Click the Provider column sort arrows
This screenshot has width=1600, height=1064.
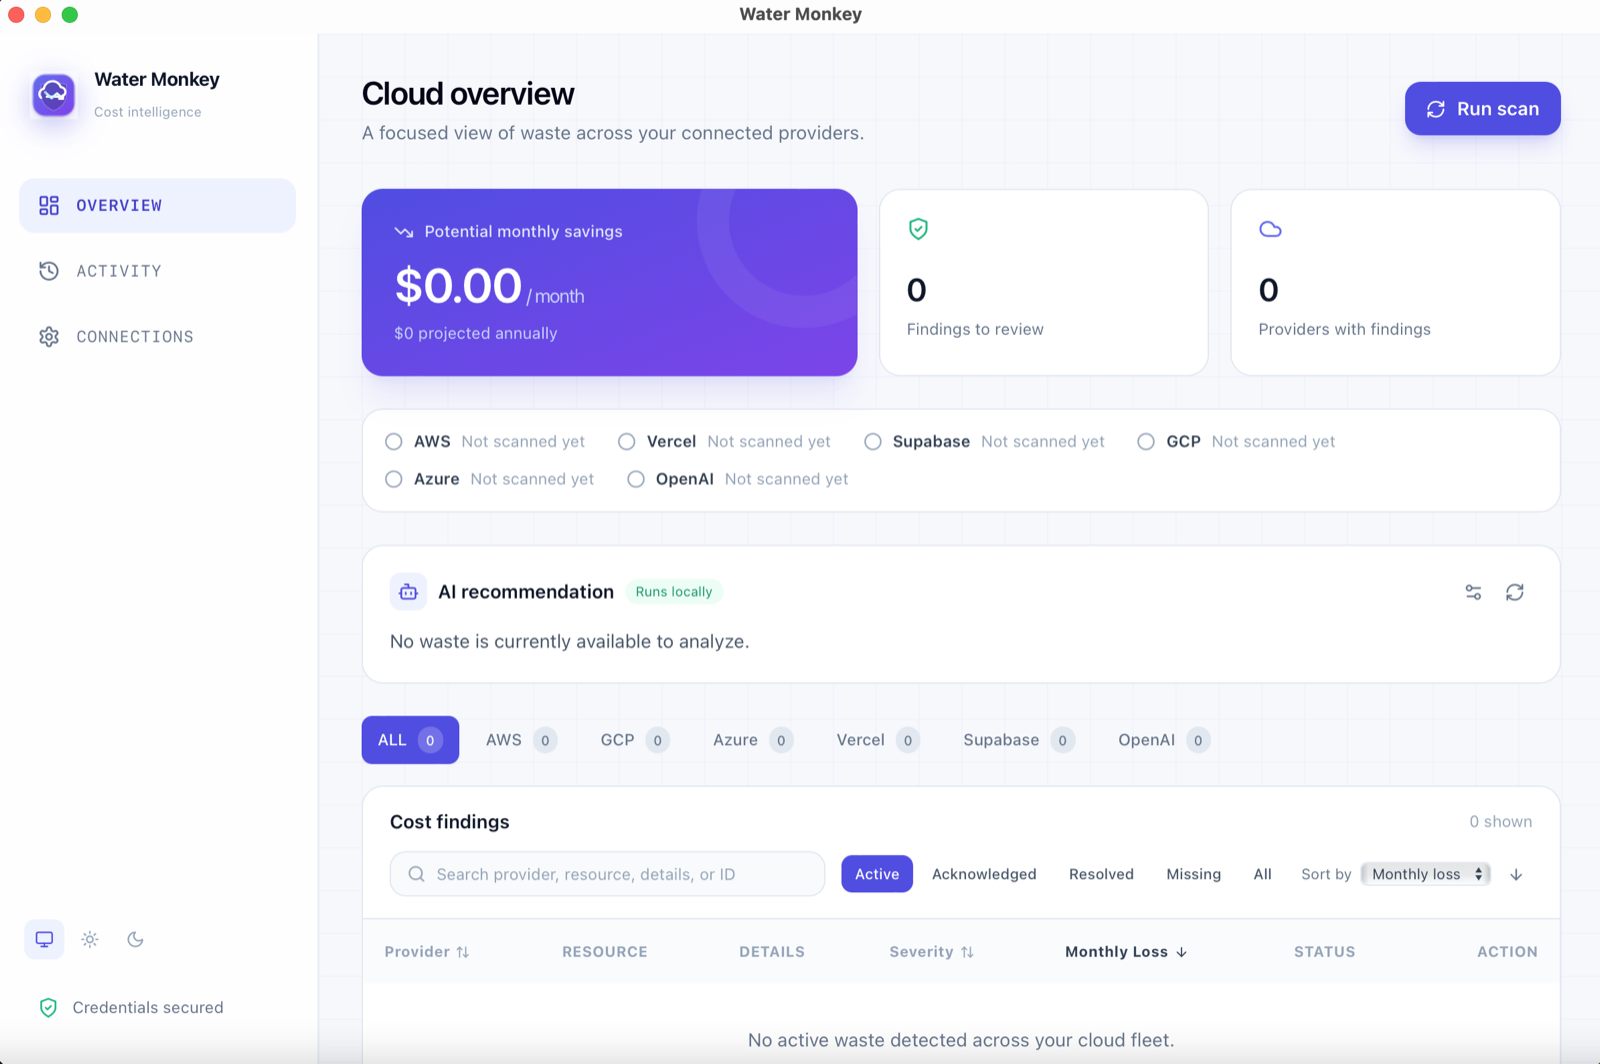pos(463,952)
